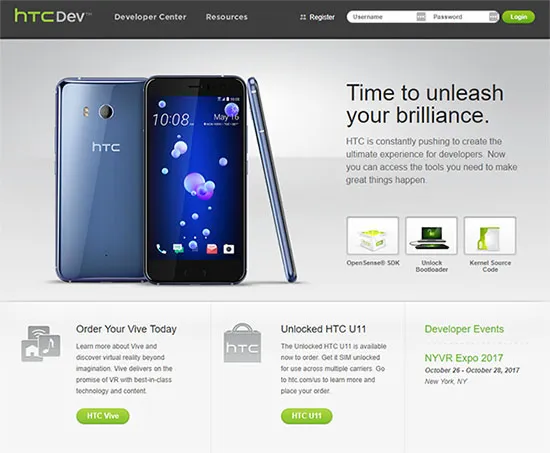Click the HTC U11 phone image
This screenshot has width=550, height=453.
click(x=175, y=179)
